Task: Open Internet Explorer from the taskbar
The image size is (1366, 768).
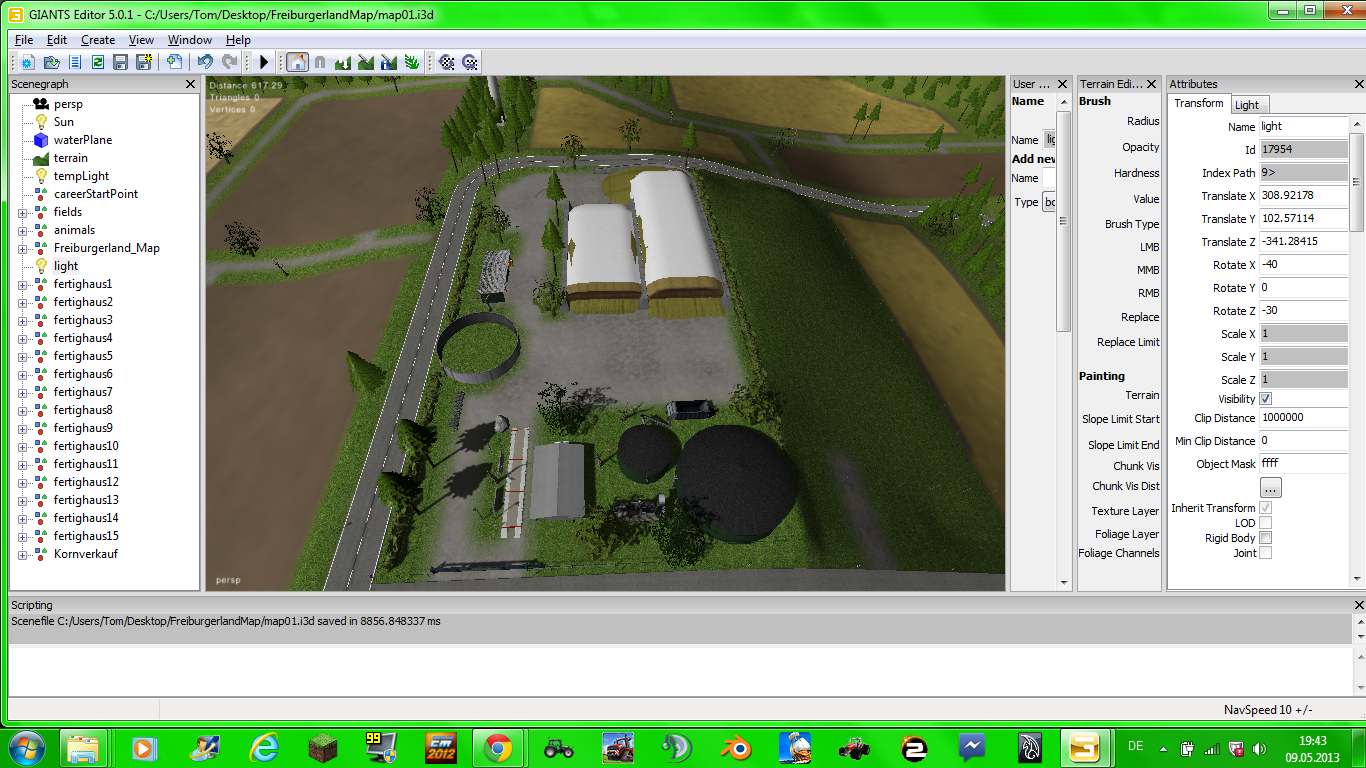Action: [264, 748]
